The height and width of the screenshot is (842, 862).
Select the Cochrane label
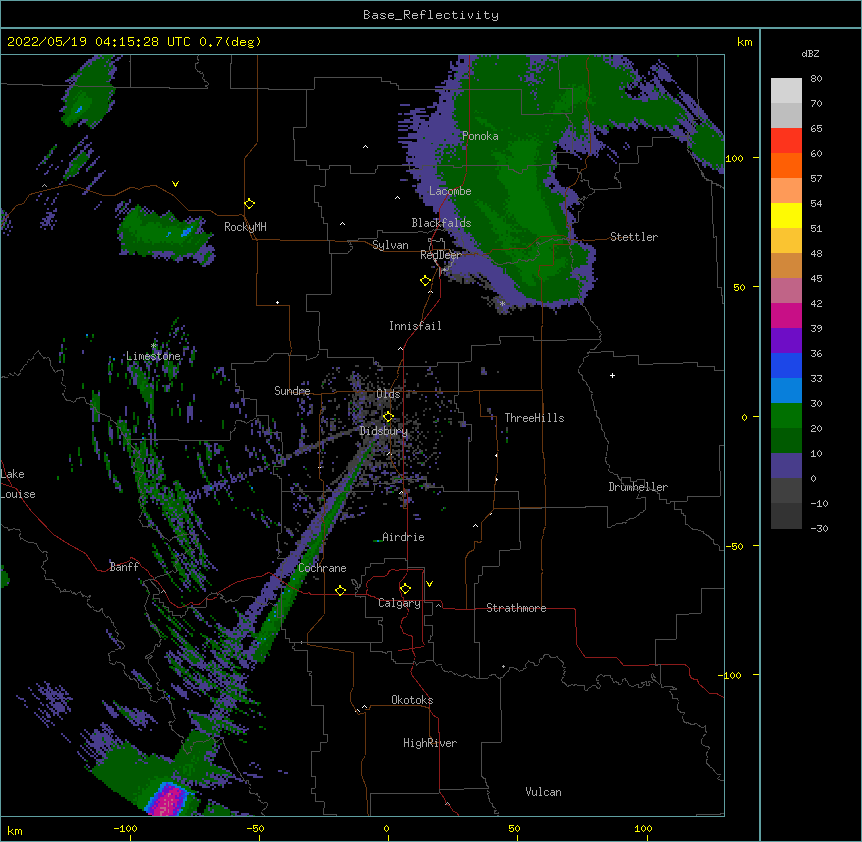(322, 568)
